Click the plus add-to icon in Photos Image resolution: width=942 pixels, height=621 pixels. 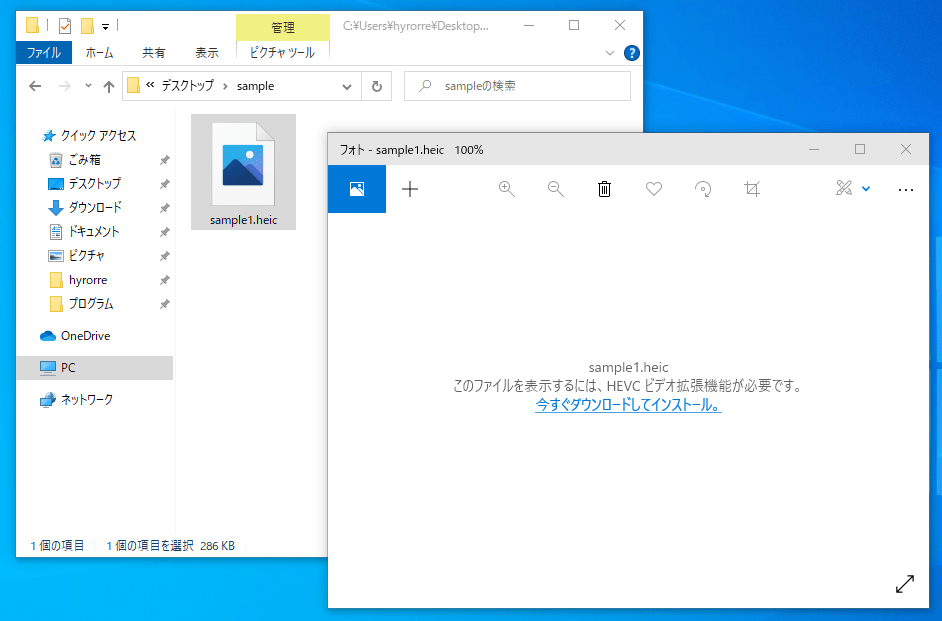410,189
